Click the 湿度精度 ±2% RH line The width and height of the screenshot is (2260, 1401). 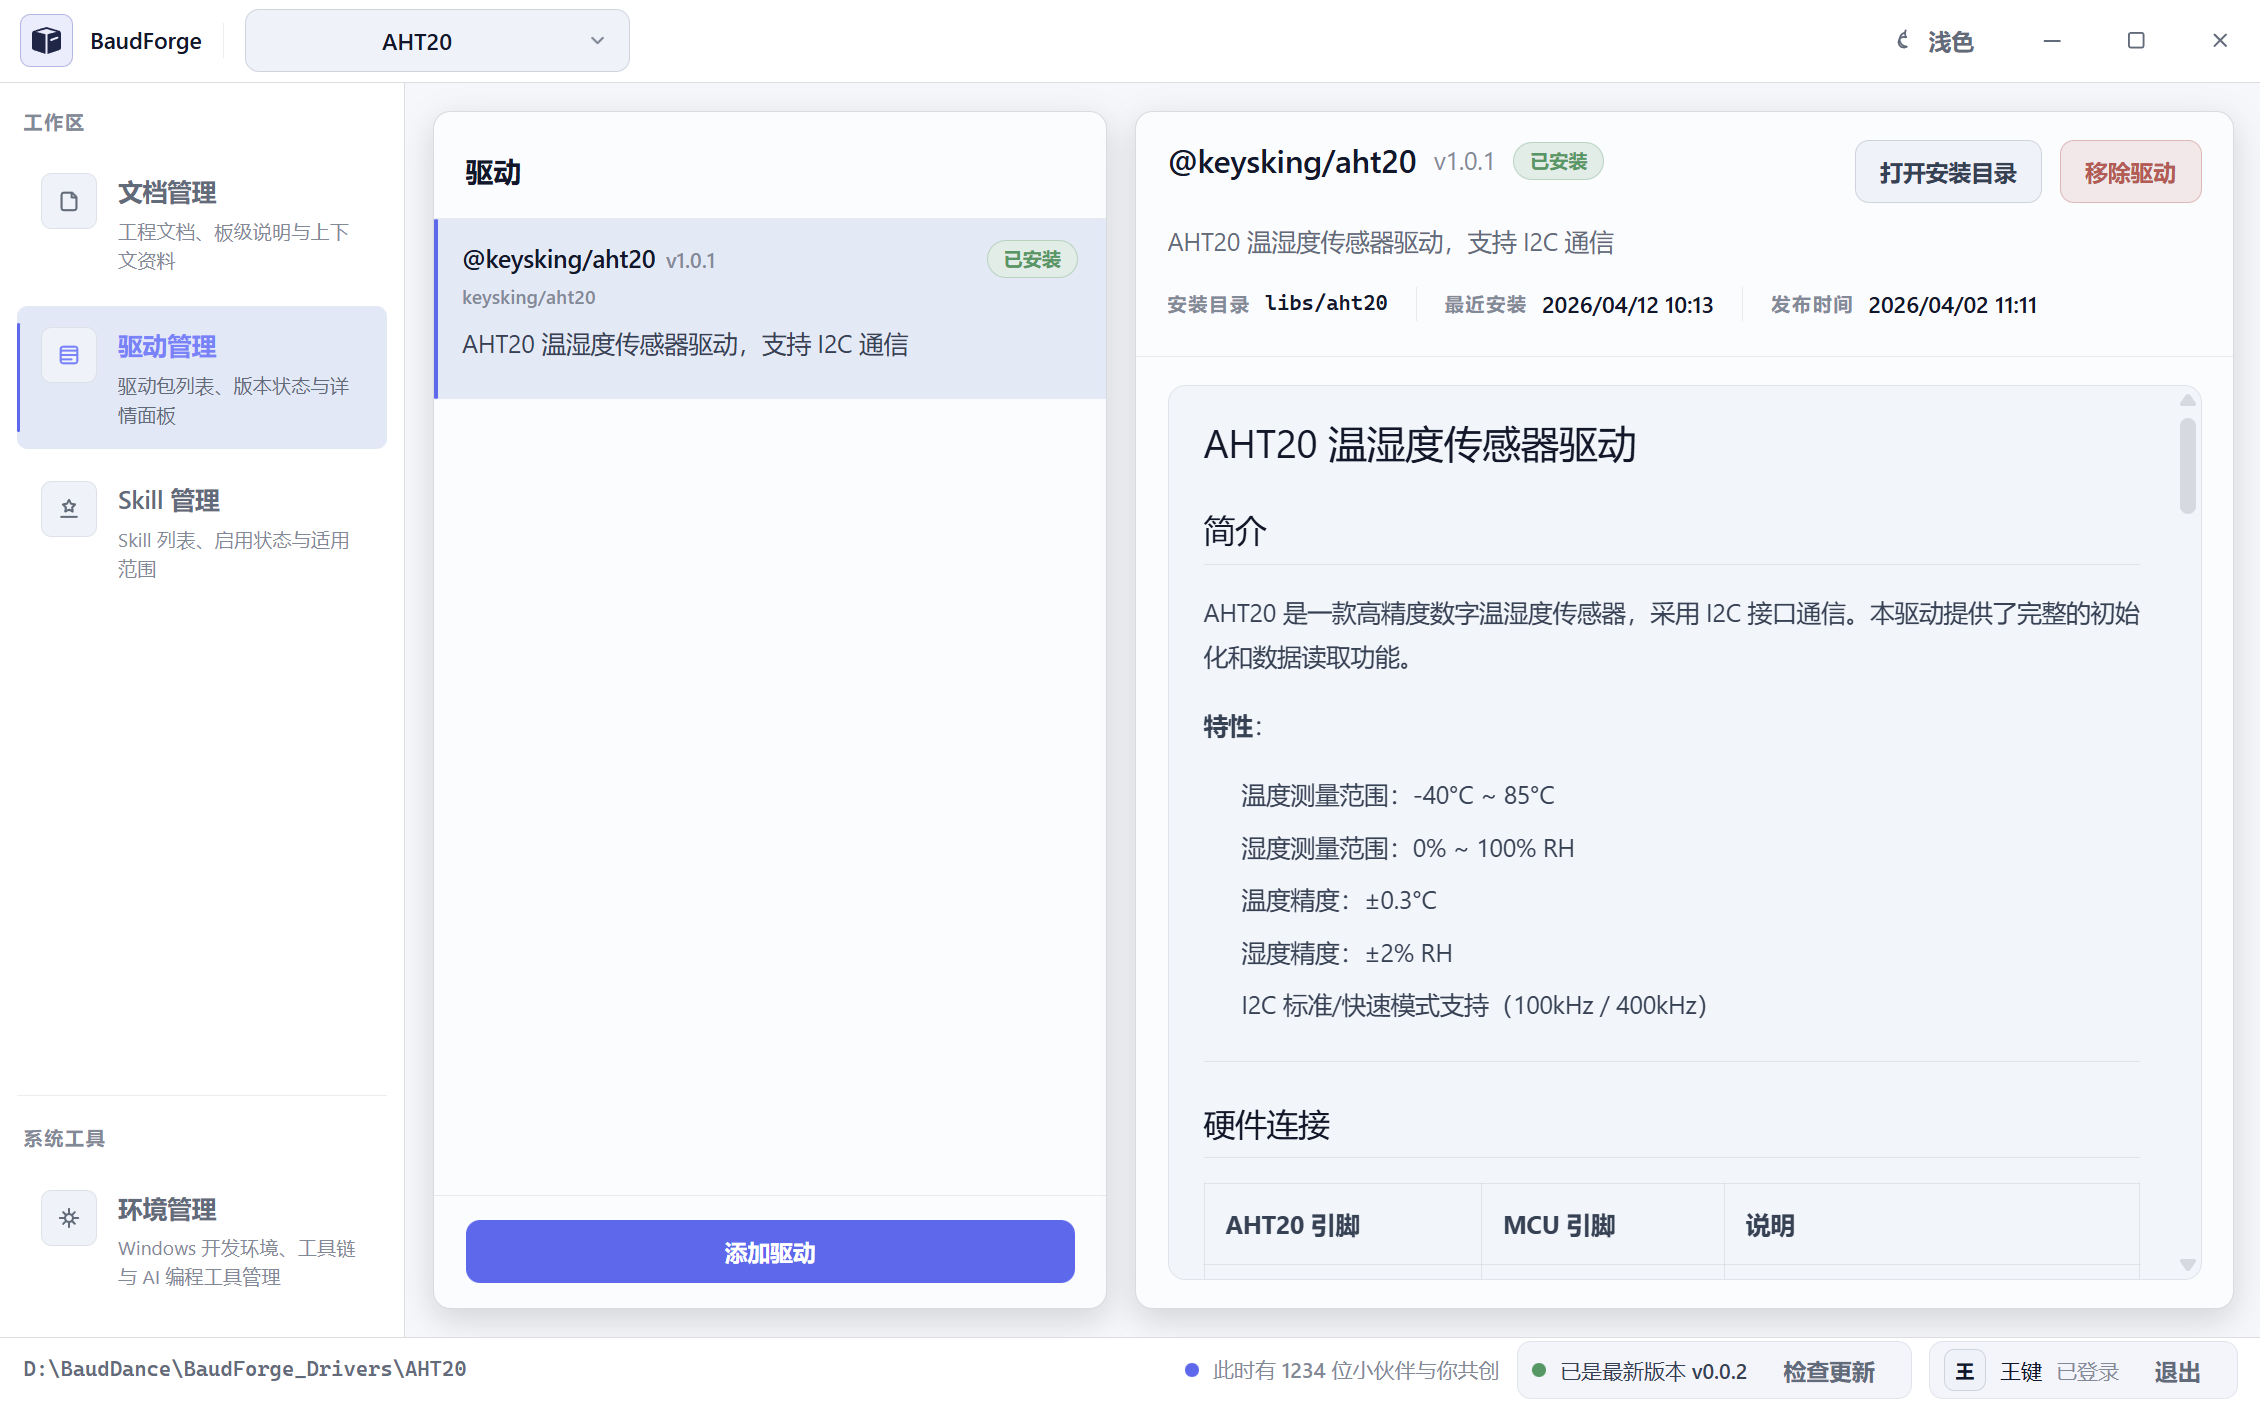pyautogui.click(x=1347, y=953)
